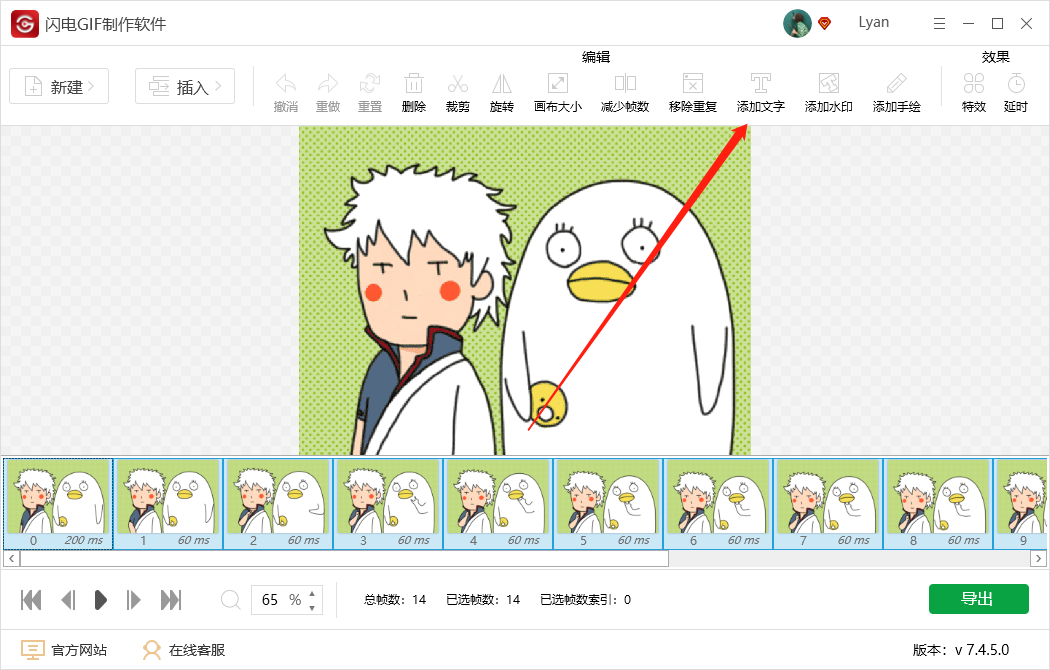Open the hamburger menu next to Lyan
This screenshot has width=1050, height=670.
(x=940, y=23)
